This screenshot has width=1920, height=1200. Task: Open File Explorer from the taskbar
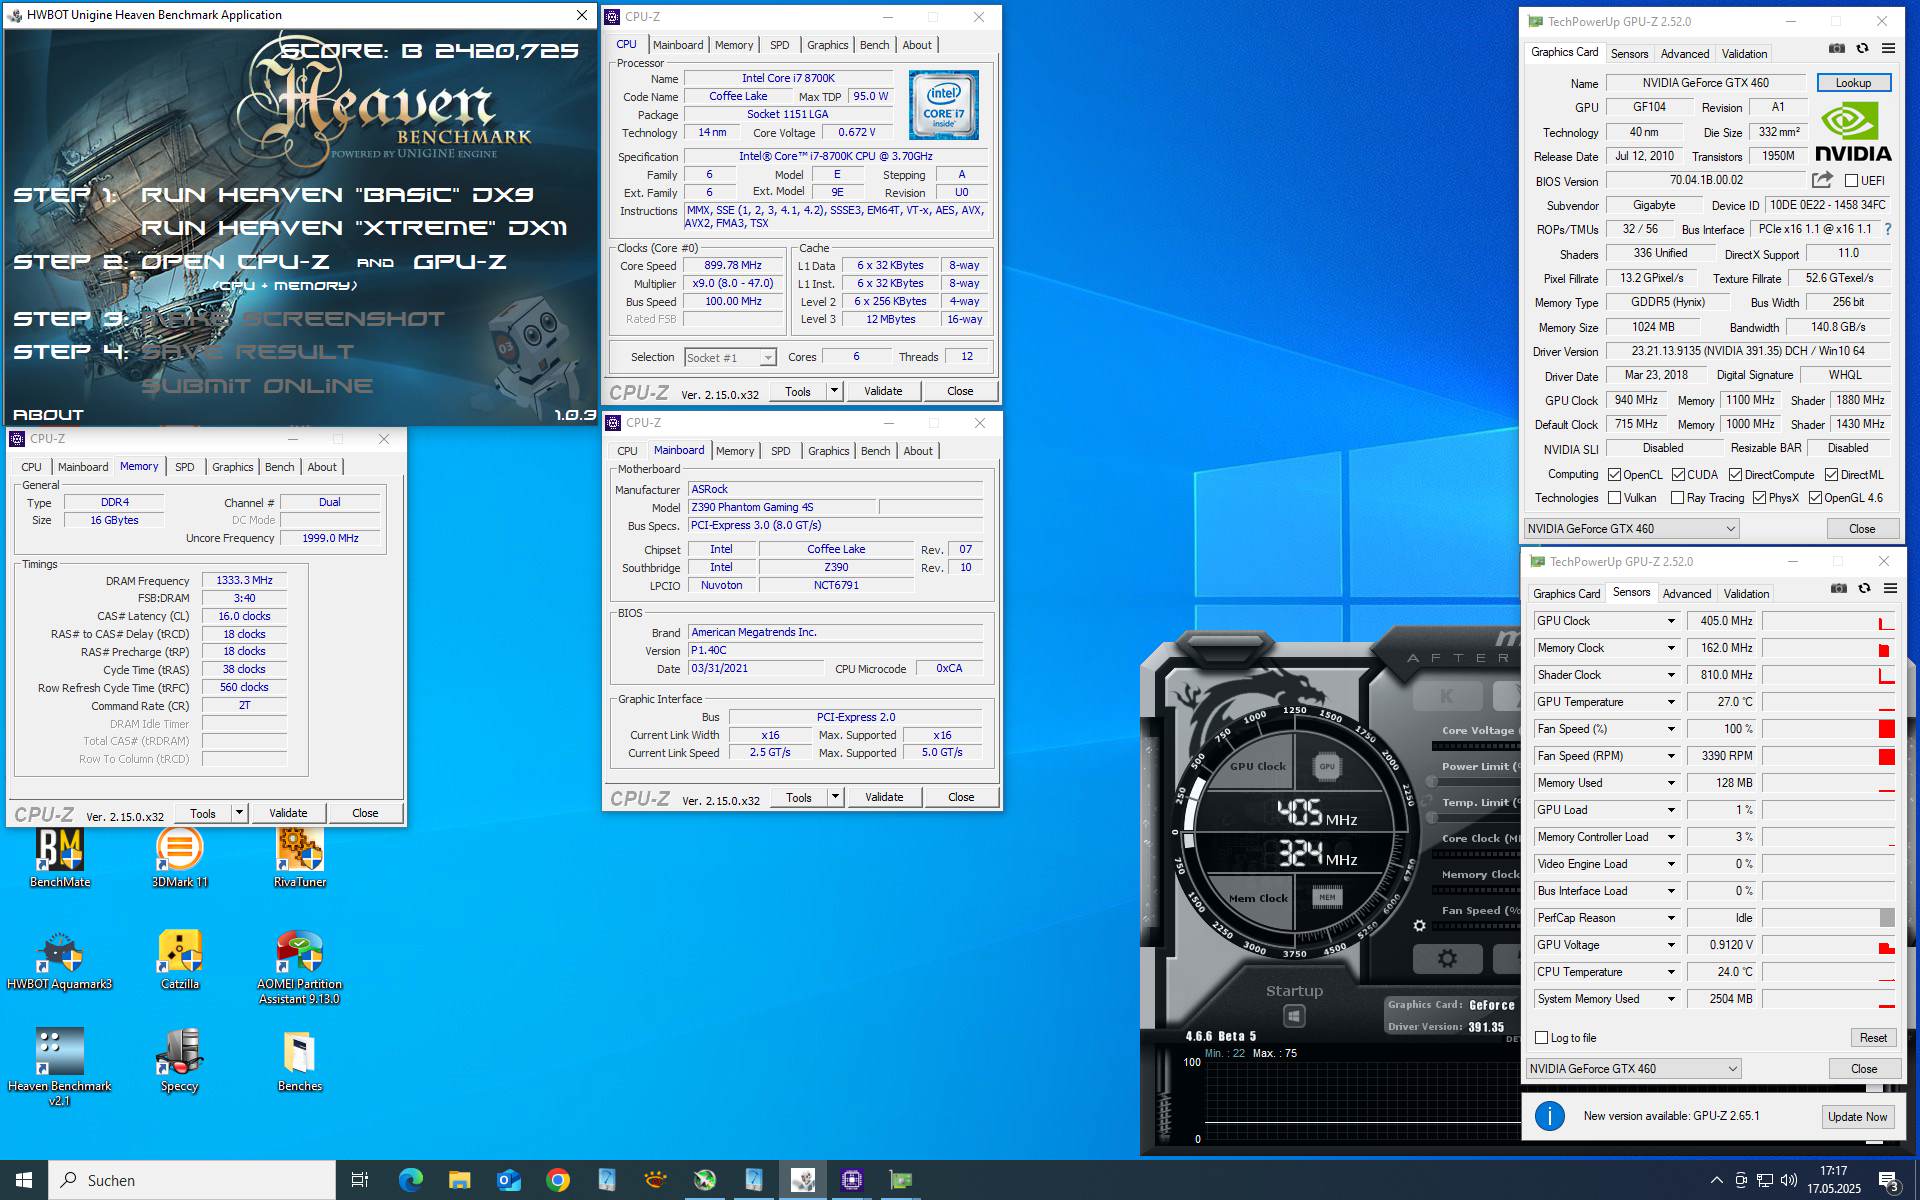coord(459,1180)
